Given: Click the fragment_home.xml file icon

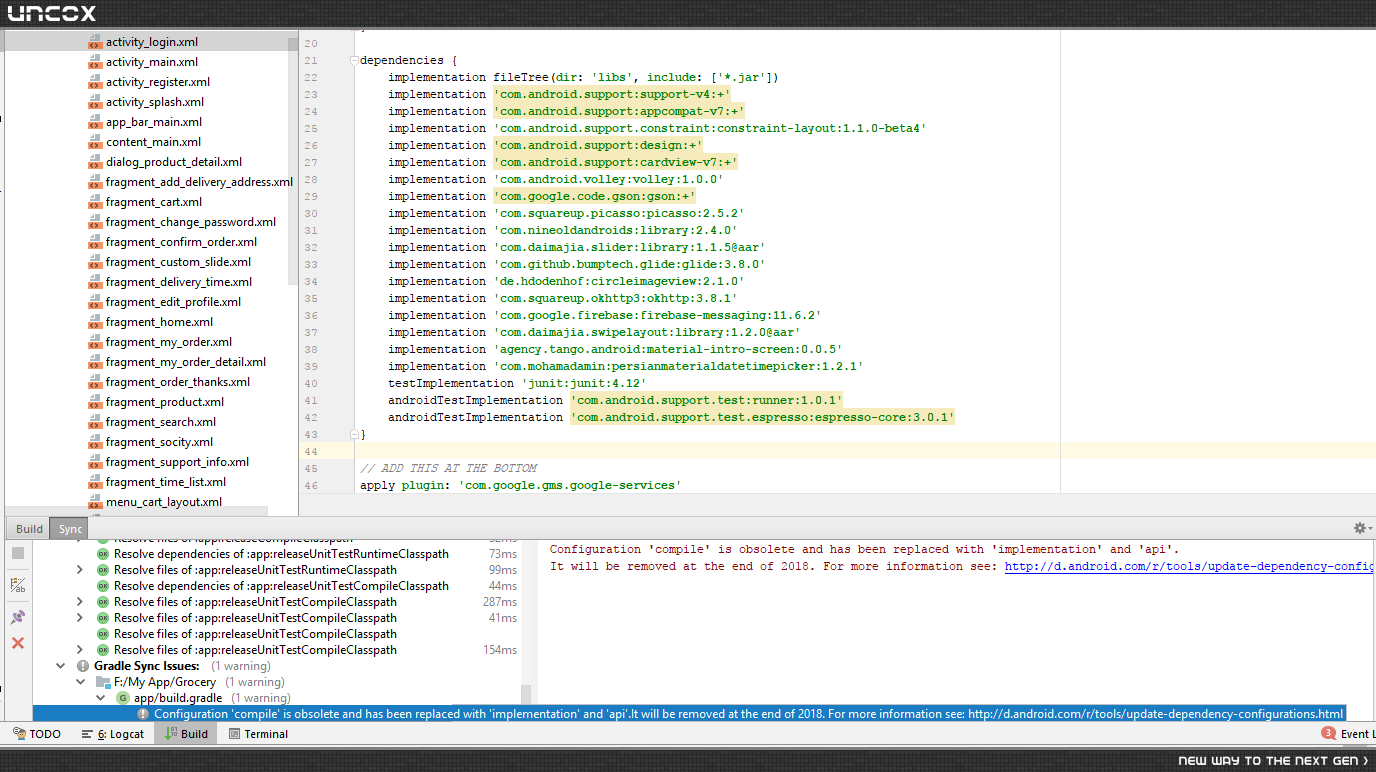Looking at the screenshot, I should [95, 322].
